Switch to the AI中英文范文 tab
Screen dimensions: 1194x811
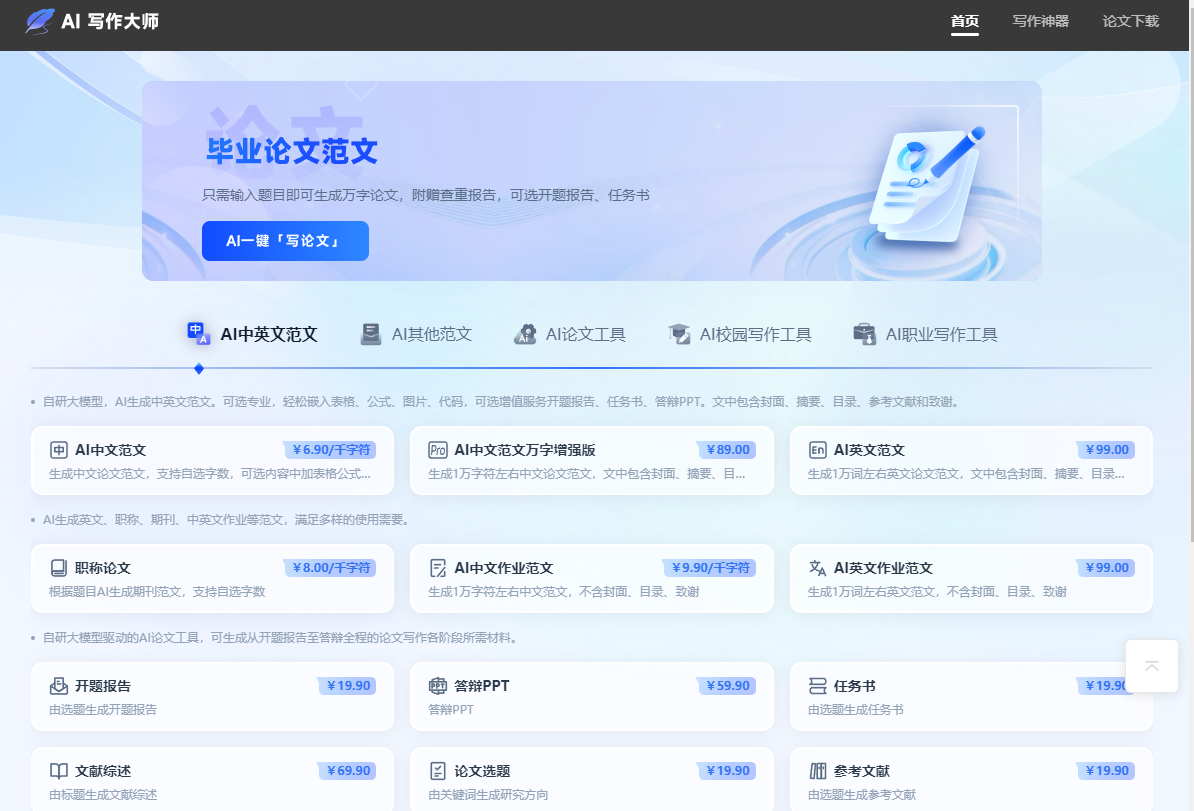pos(252,334)
